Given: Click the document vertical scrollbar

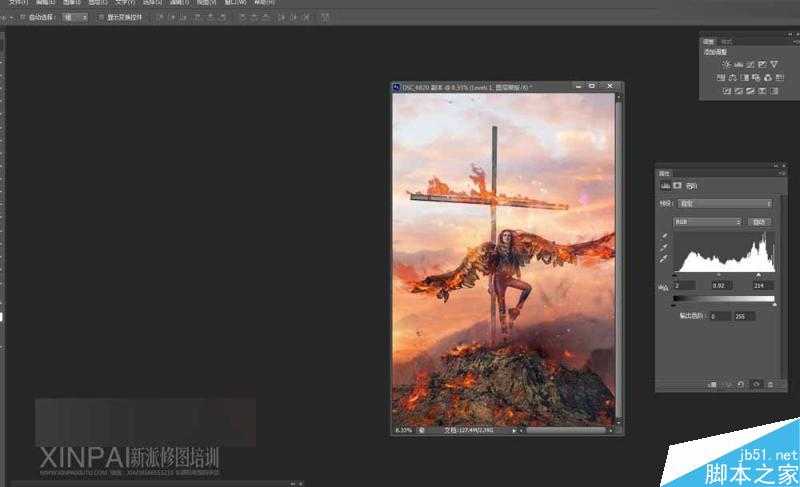Looking at the screenshot, I should [619, 258].
